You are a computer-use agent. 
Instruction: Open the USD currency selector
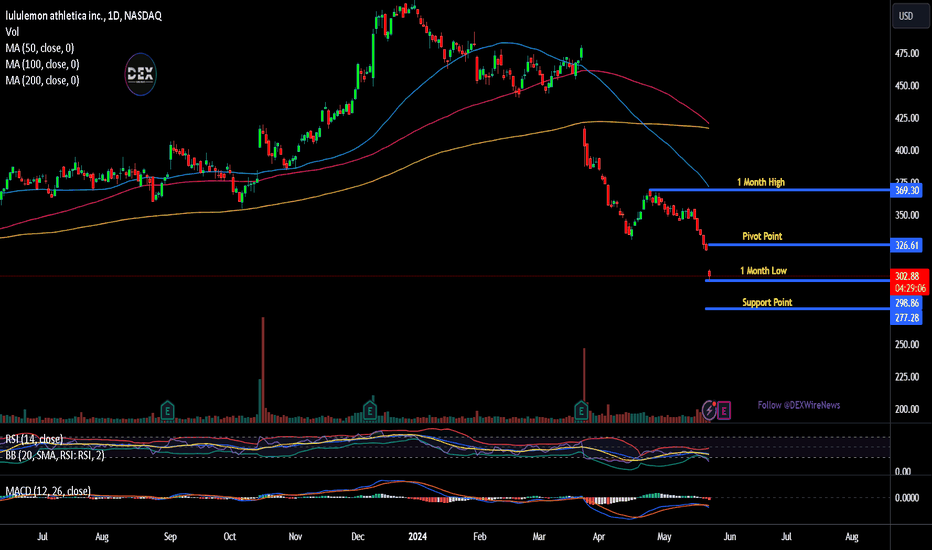(x=909, y=16)
